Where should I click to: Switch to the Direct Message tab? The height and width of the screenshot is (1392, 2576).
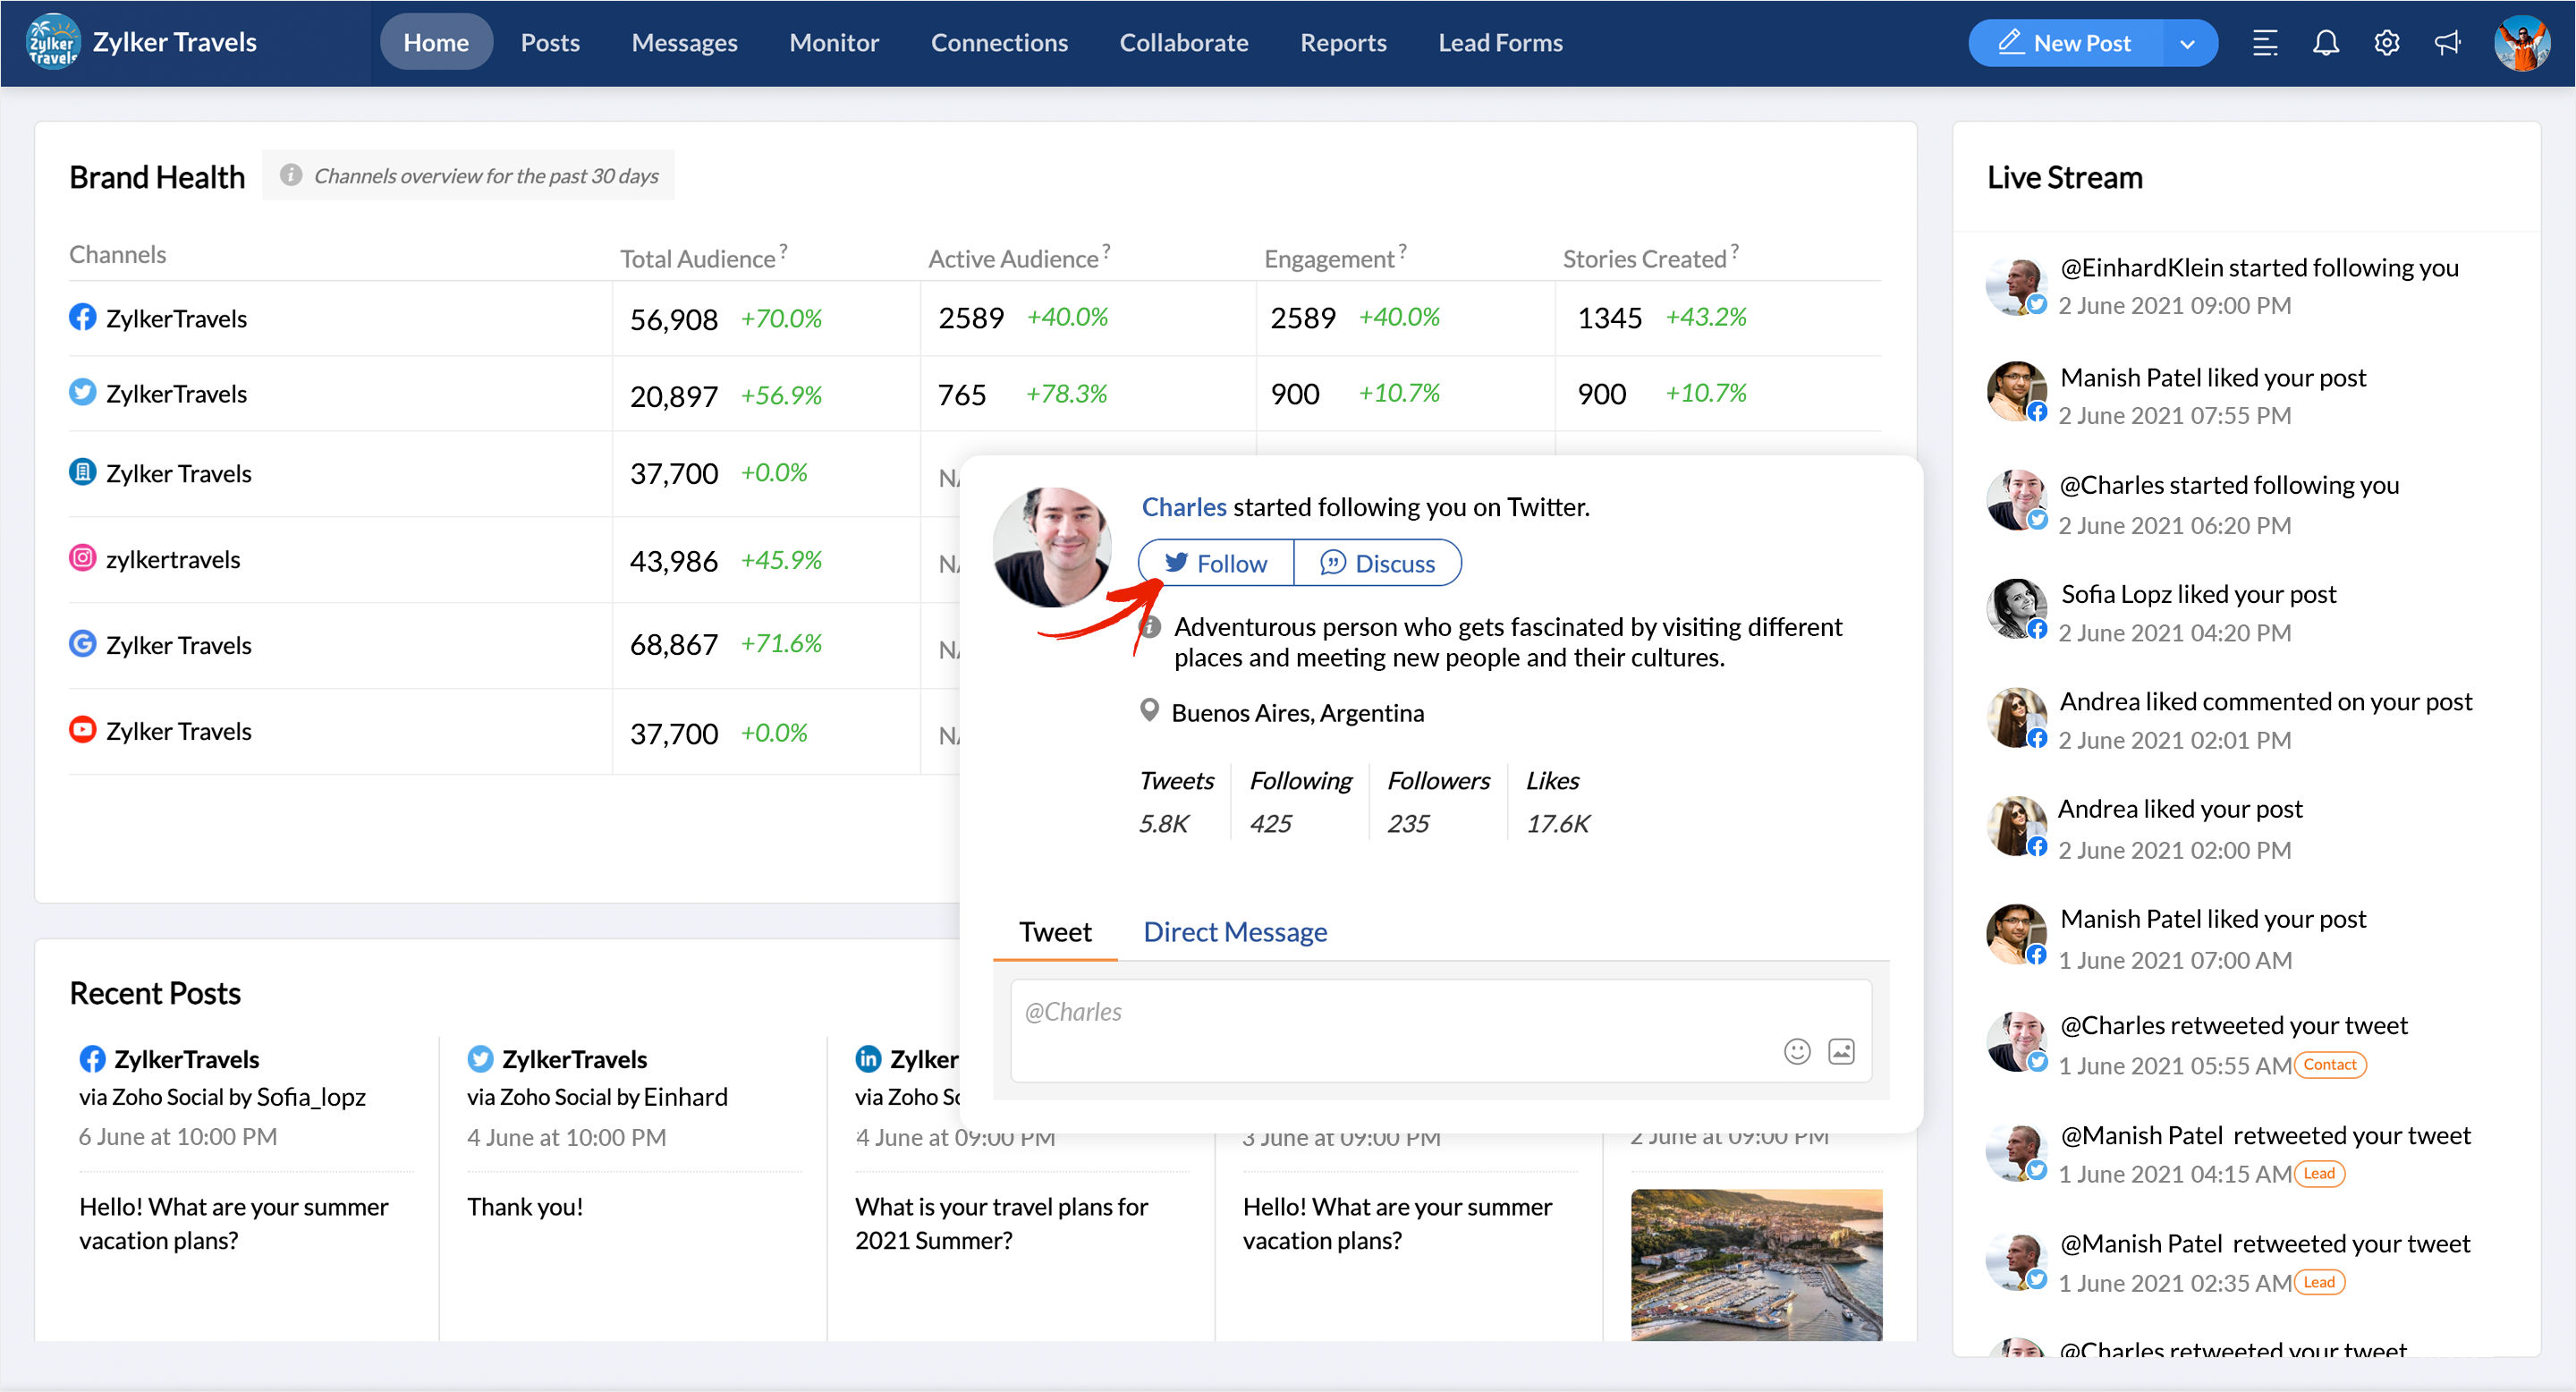[1234, 931]
